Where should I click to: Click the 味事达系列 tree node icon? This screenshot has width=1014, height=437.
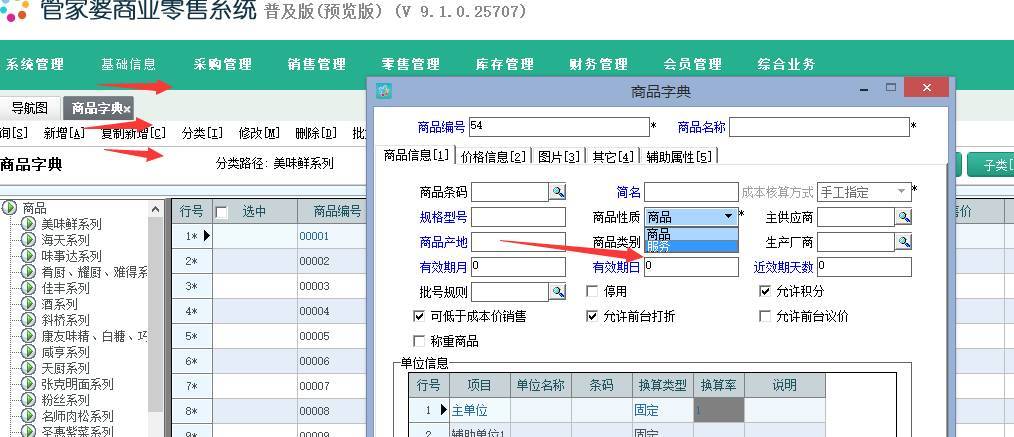tap(28, 256)
